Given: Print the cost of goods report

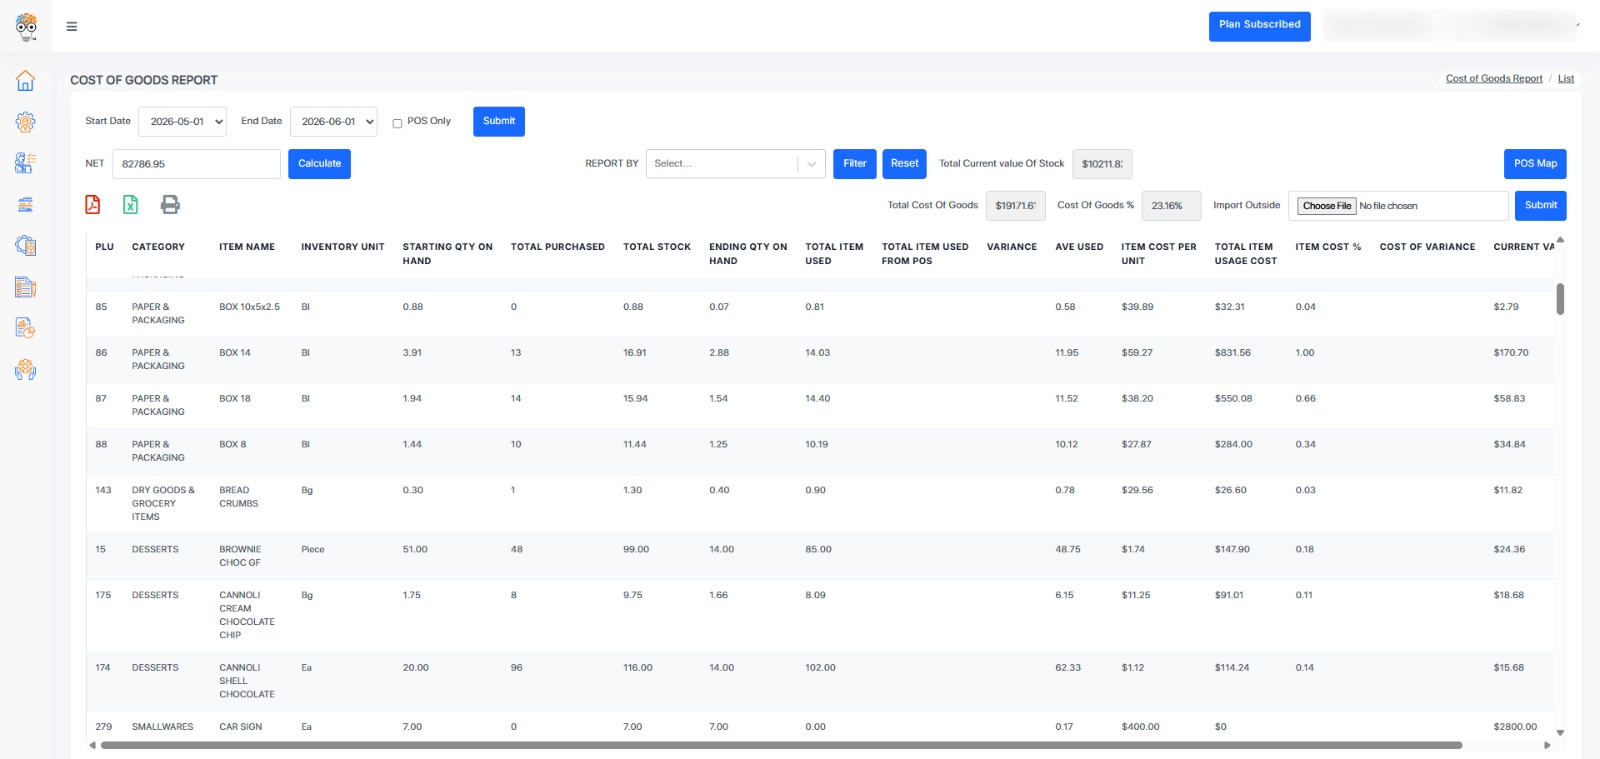Looking at the screenshot, I should tap(171, 205).
